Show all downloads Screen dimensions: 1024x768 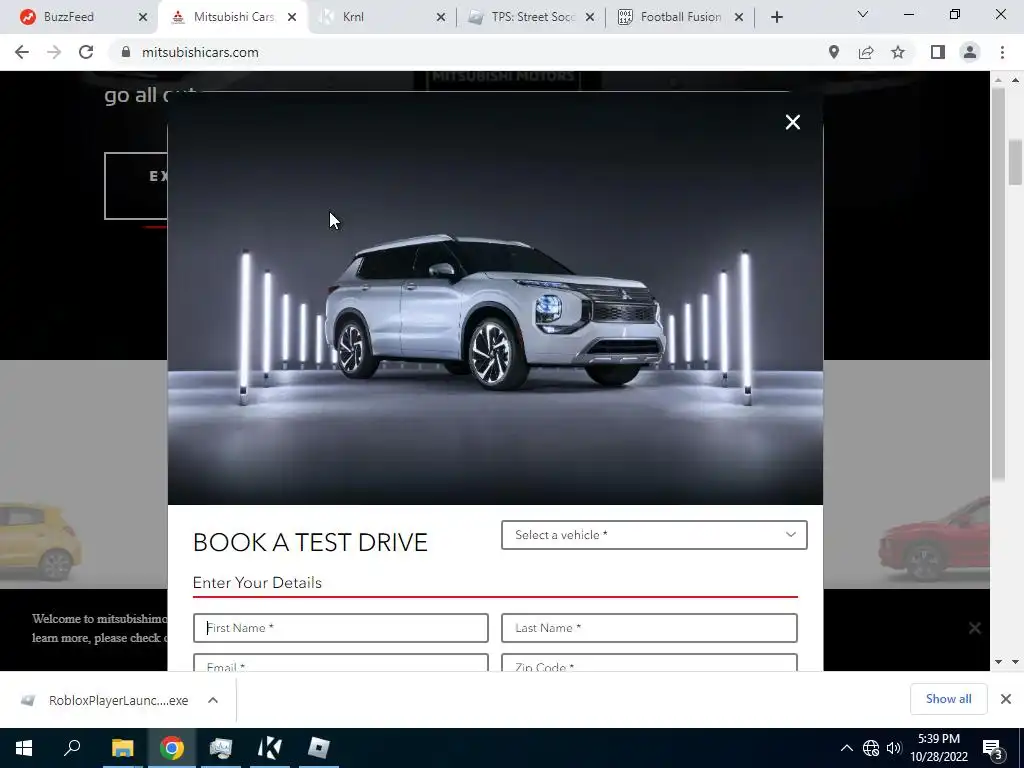(x=948, y=699)
